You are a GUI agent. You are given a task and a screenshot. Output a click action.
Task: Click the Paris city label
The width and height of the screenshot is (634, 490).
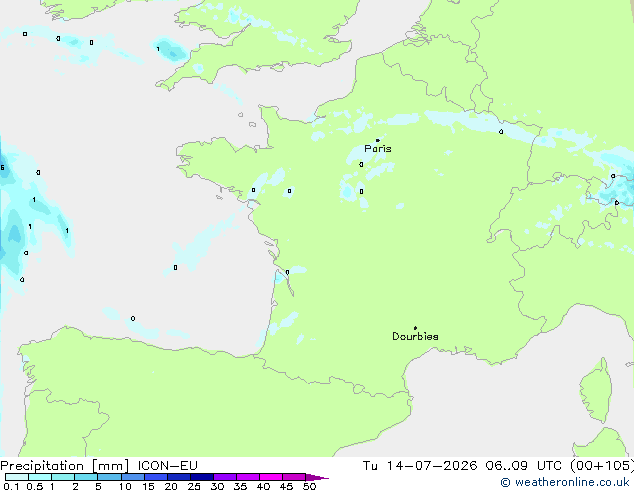click(x=378, y=148)
